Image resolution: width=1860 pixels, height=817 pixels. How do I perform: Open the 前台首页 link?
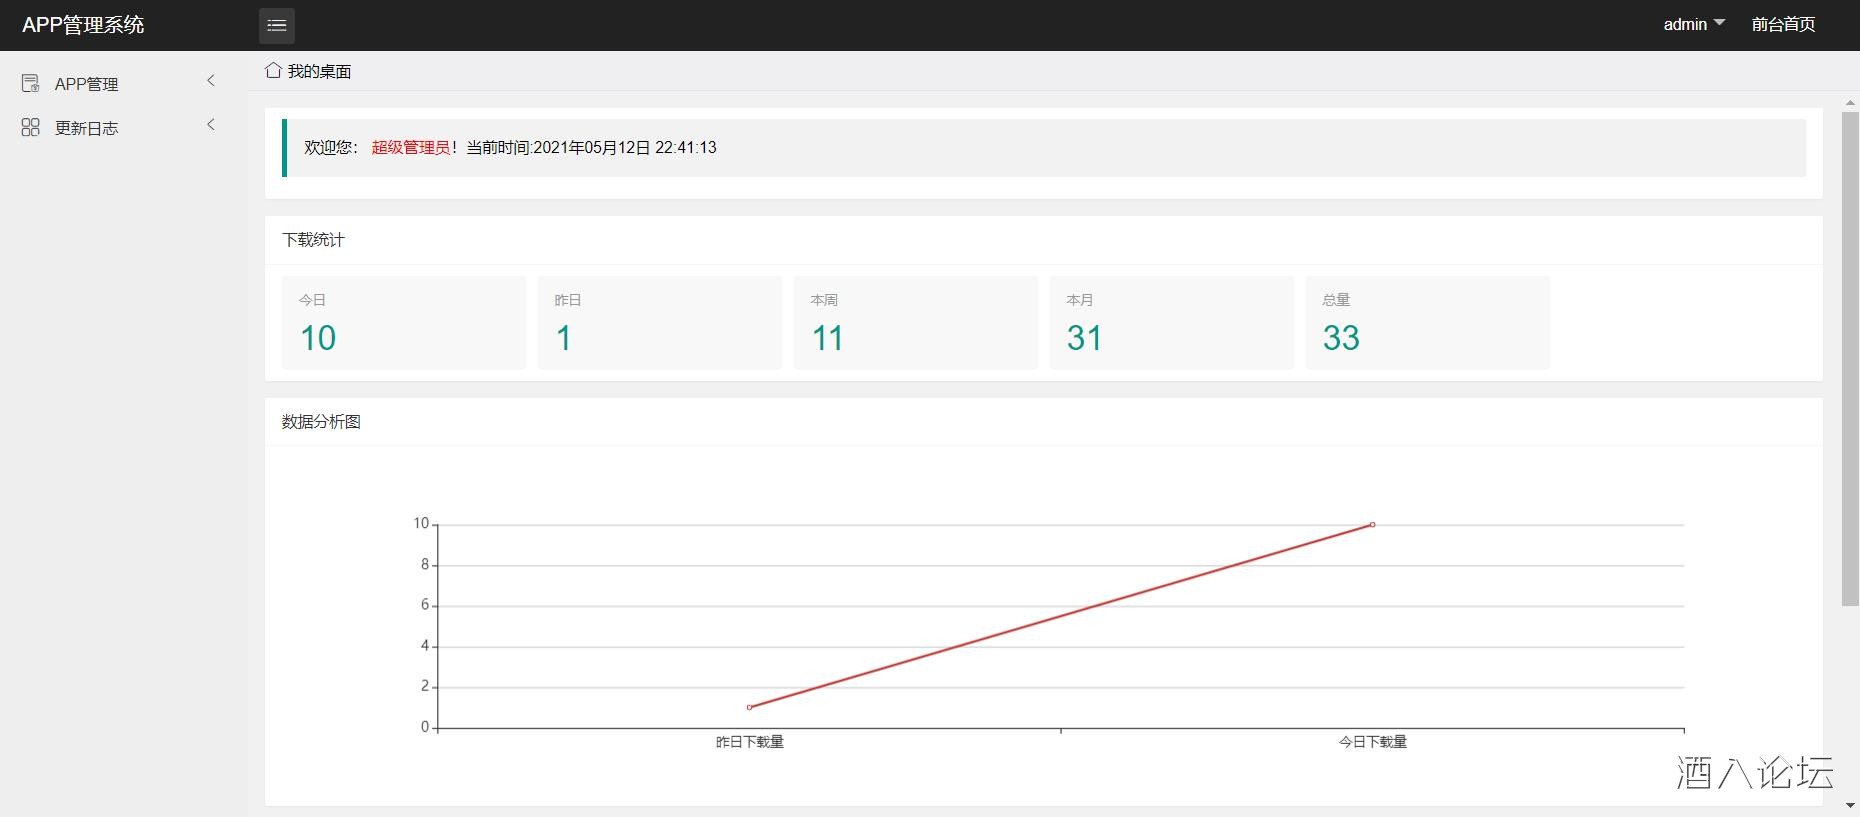pos(1783,25)
